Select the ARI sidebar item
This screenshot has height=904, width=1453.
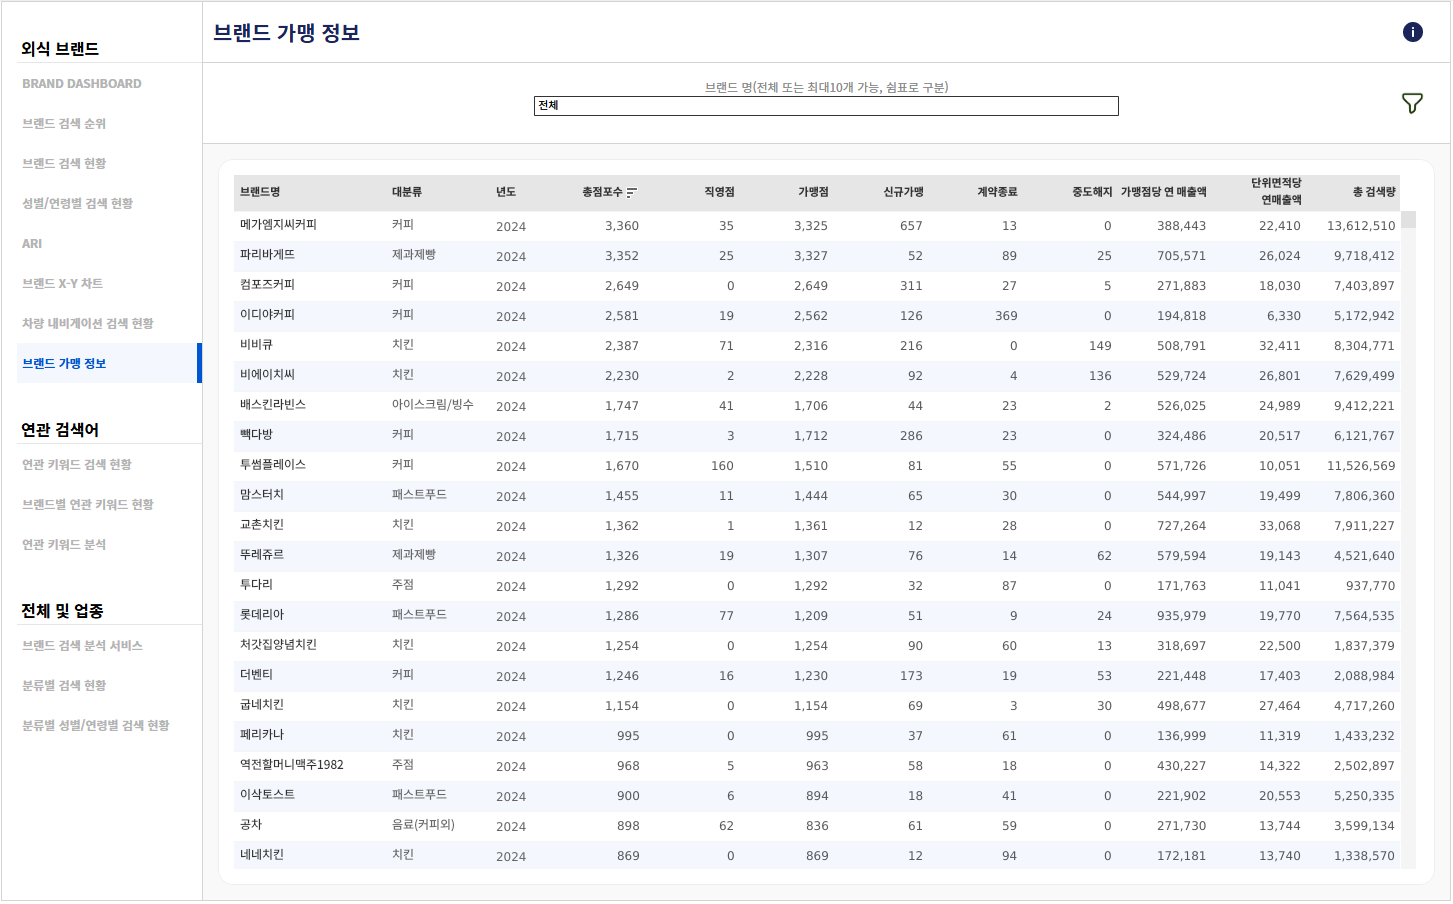32,244
